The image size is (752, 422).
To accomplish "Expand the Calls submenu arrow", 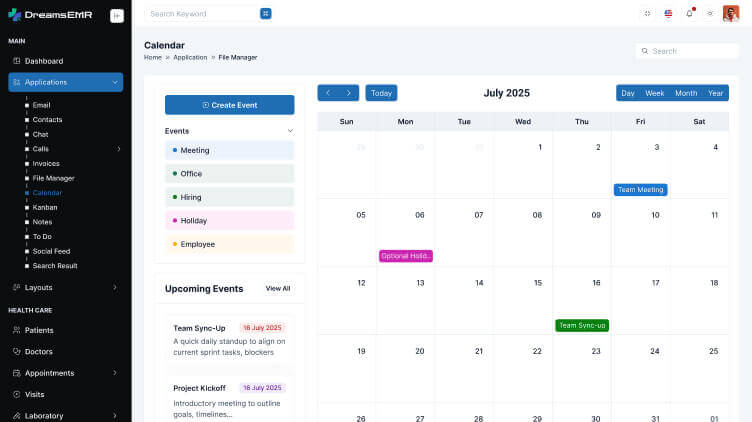I will click(x=118, y=149).
